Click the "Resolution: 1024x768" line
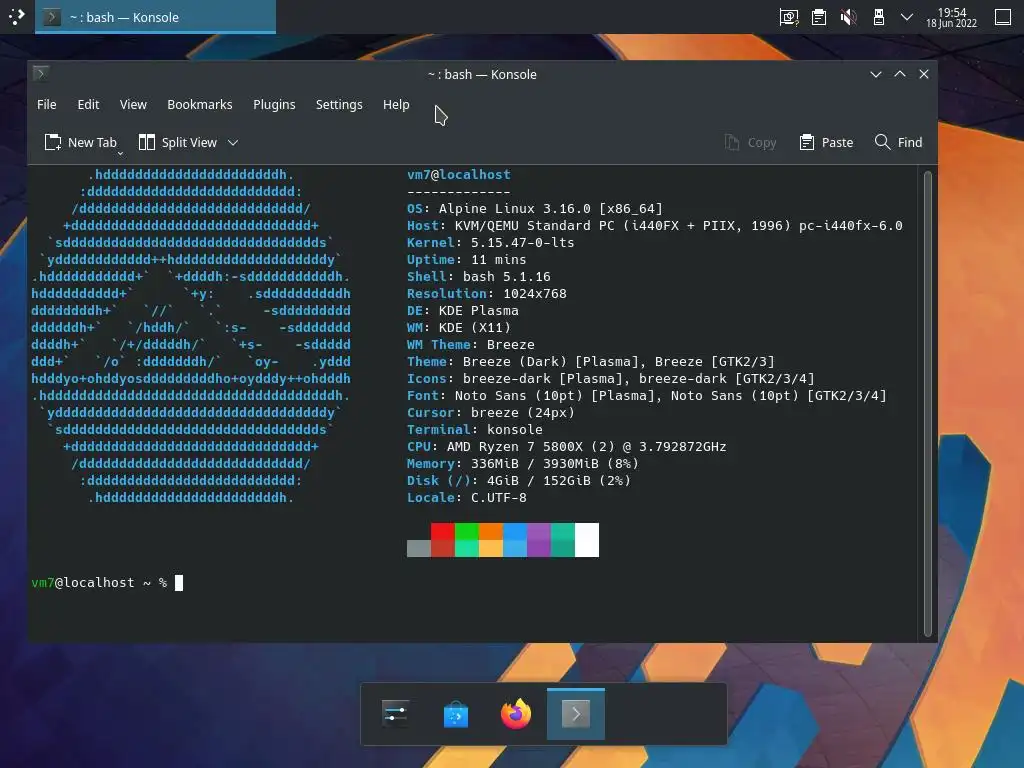The width and height of the screenshot is (1024, 768). tap(487, 293)
